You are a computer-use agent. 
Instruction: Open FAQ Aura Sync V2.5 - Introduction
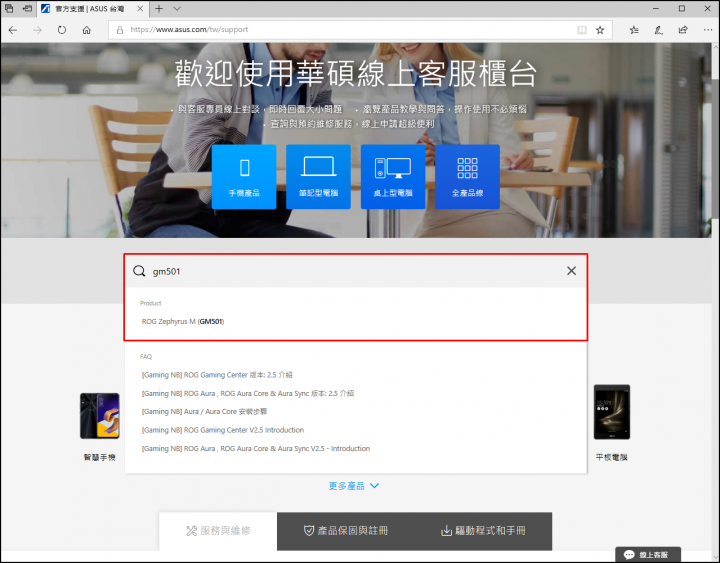pos(255,448)
